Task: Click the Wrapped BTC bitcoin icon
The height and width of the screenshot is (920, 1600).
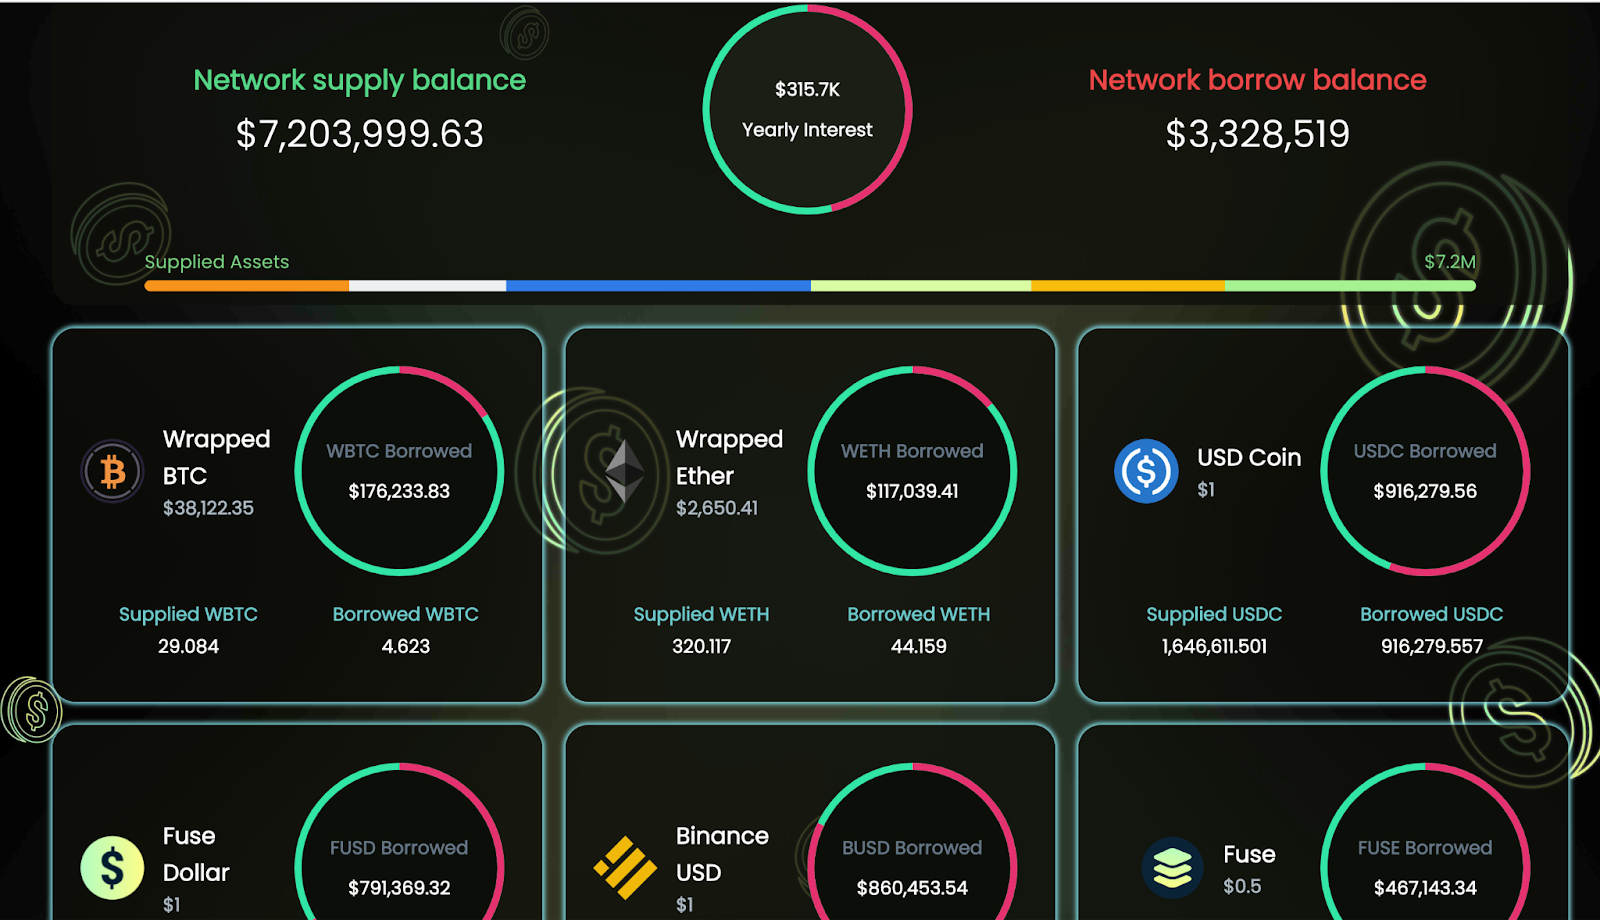Action: [x=112, y=471]
